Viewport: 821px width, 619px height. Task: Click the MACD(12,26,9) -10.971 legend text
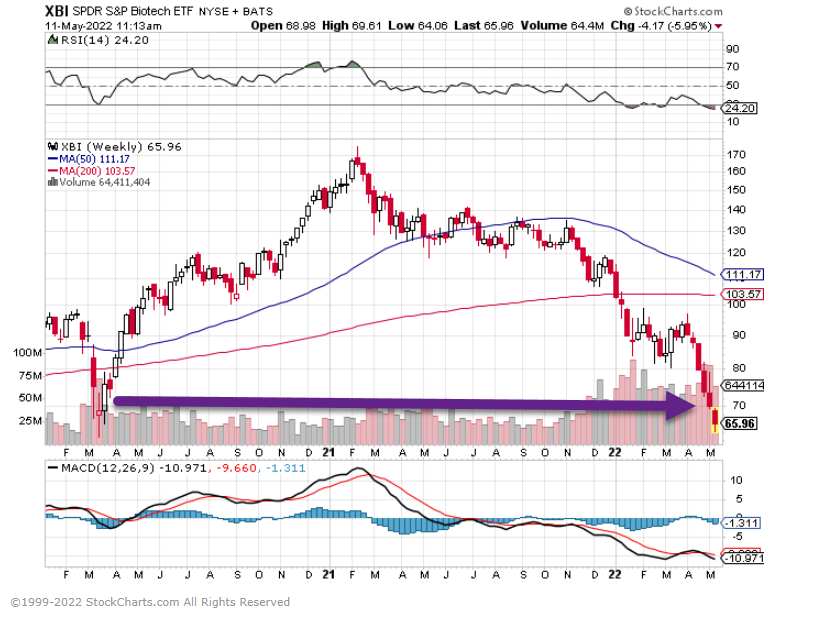(x=134, y=468)
